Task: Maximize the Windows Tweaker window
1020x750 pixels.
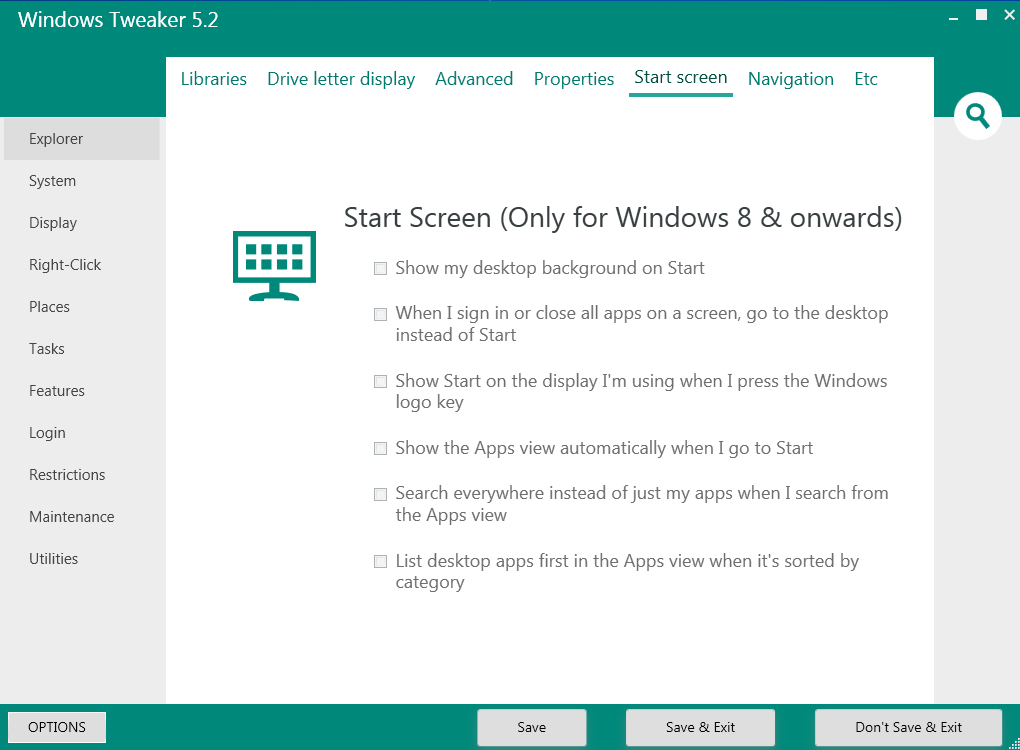Action: [981, 15]
